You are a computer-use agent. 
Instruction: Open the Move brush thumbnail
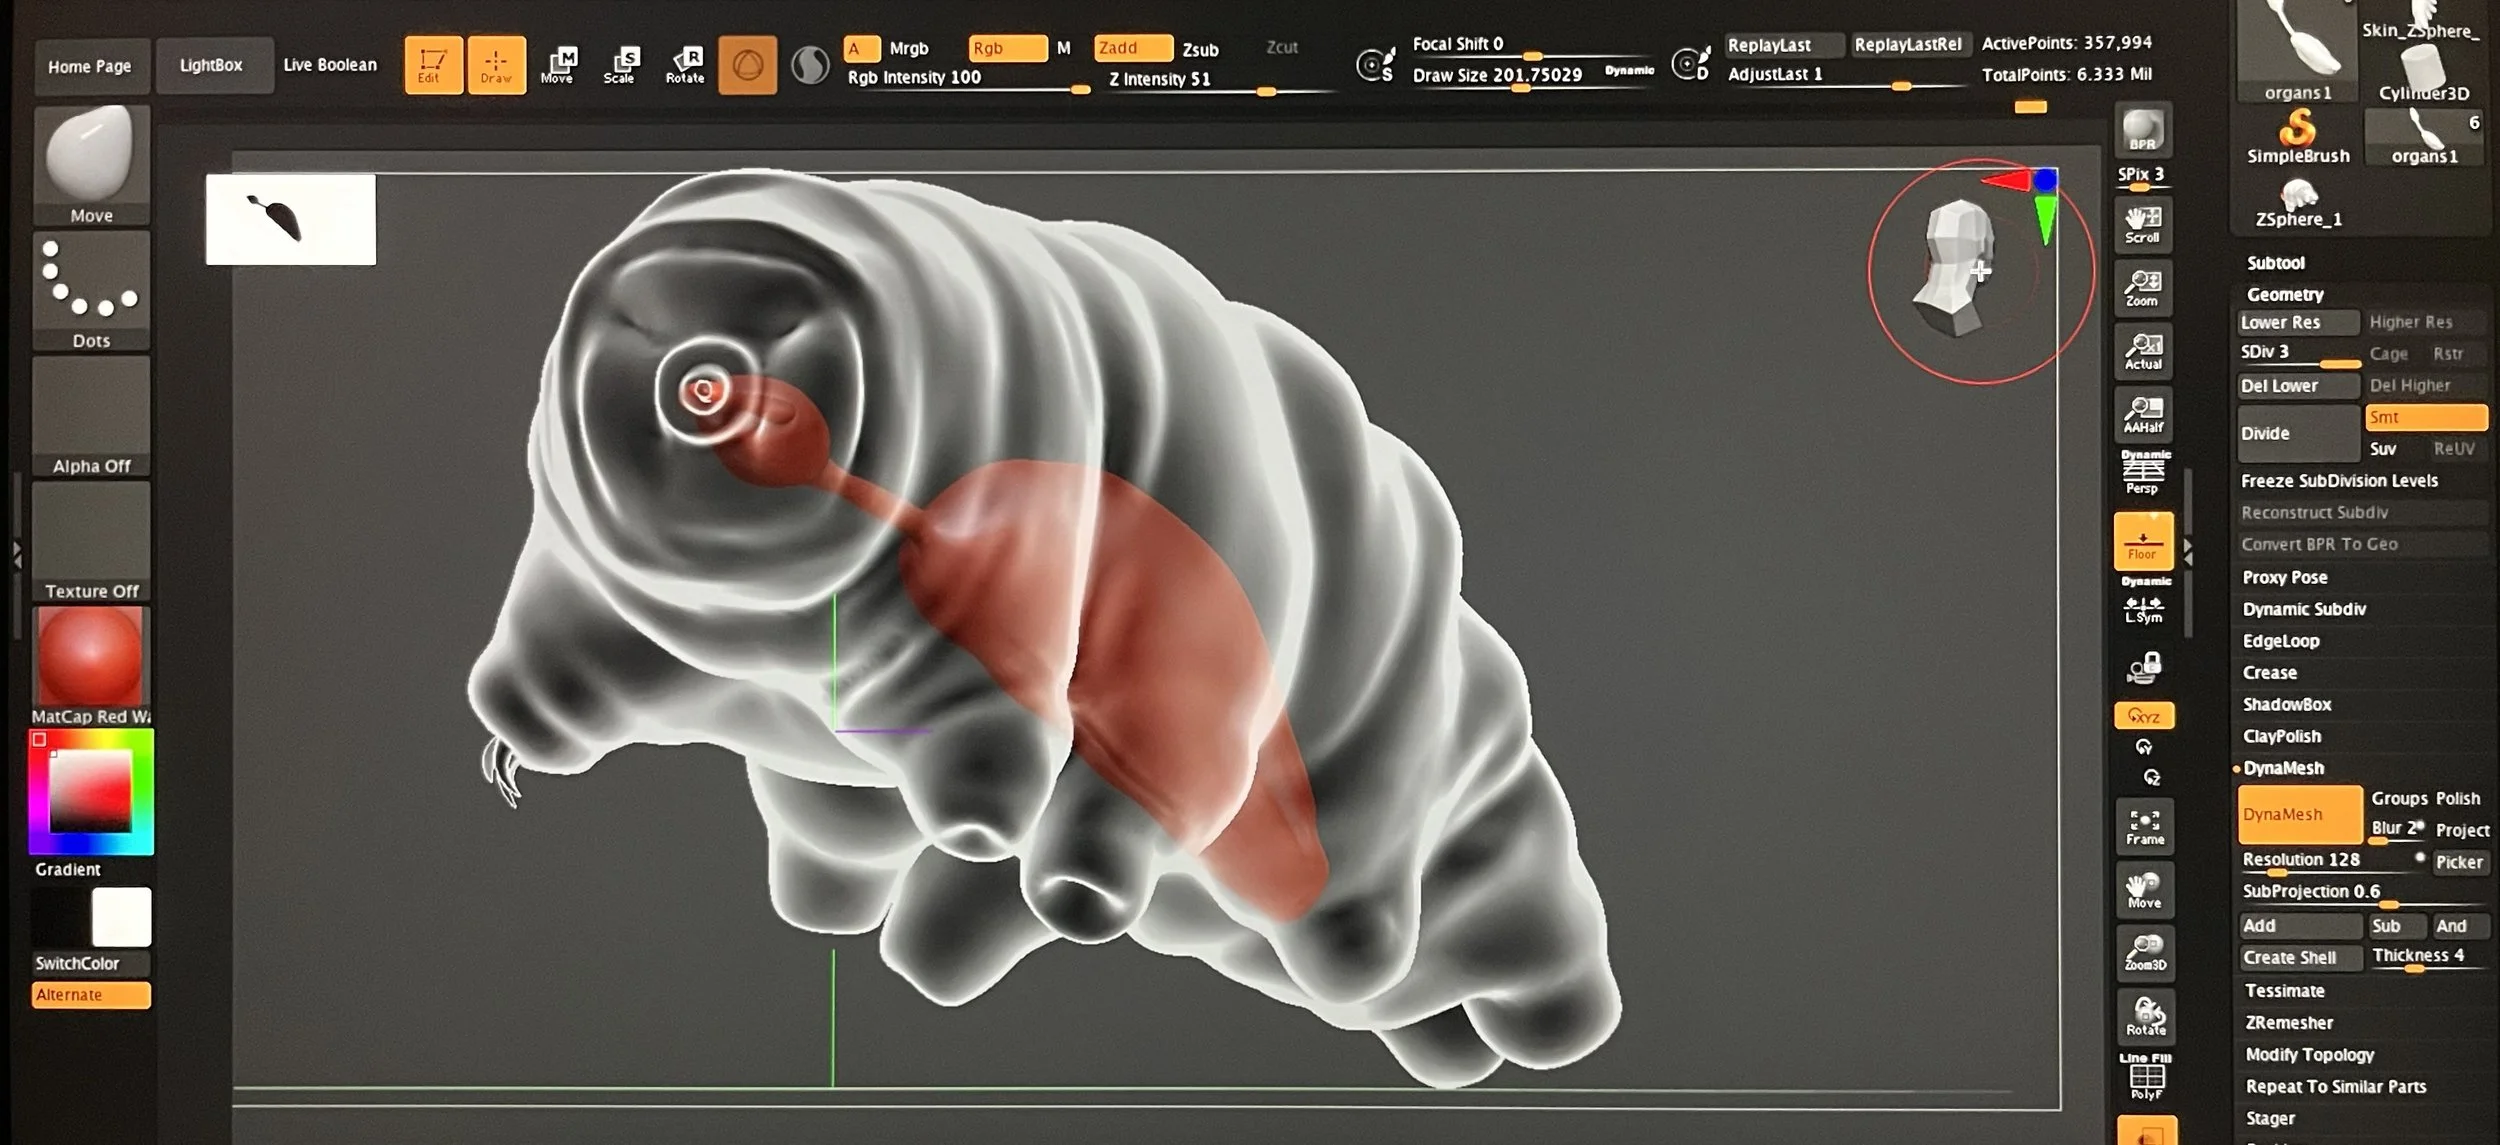[x=91, y=165]
